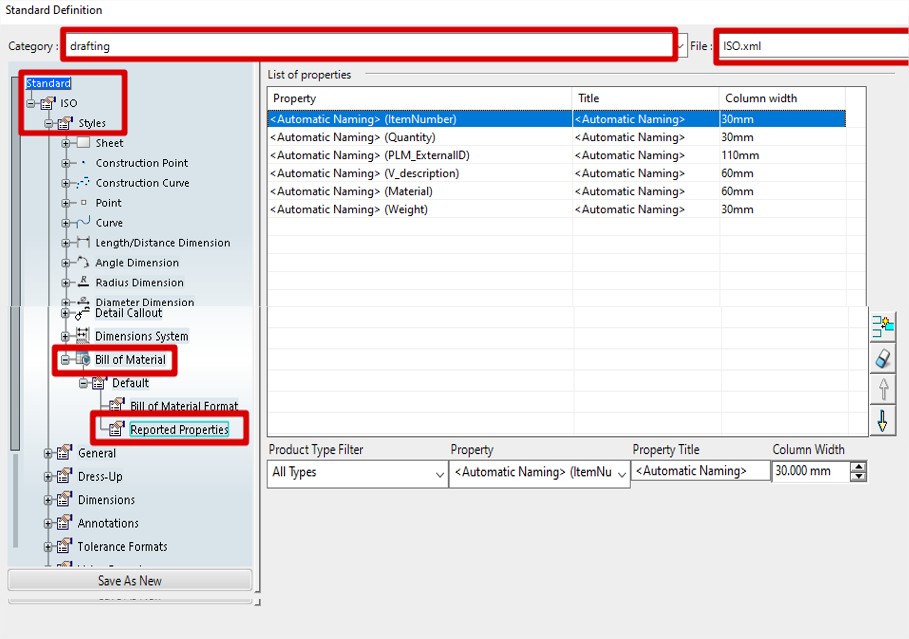The height and width of the screenshot is (639, 909).
Task: Click the Dimensions System icon
Action: pyautogui.click(x=83, y=336)
